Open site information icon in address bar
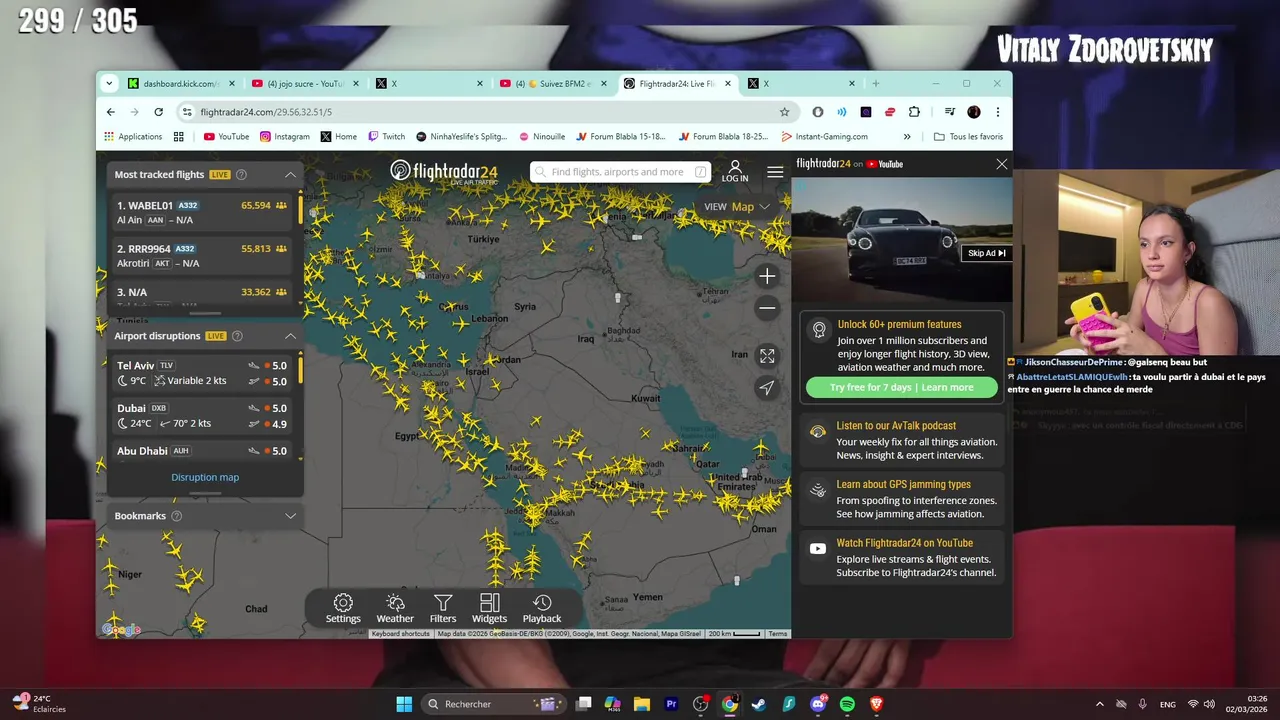Screen dimensions: 1280x720 click(x=186, y=112)
